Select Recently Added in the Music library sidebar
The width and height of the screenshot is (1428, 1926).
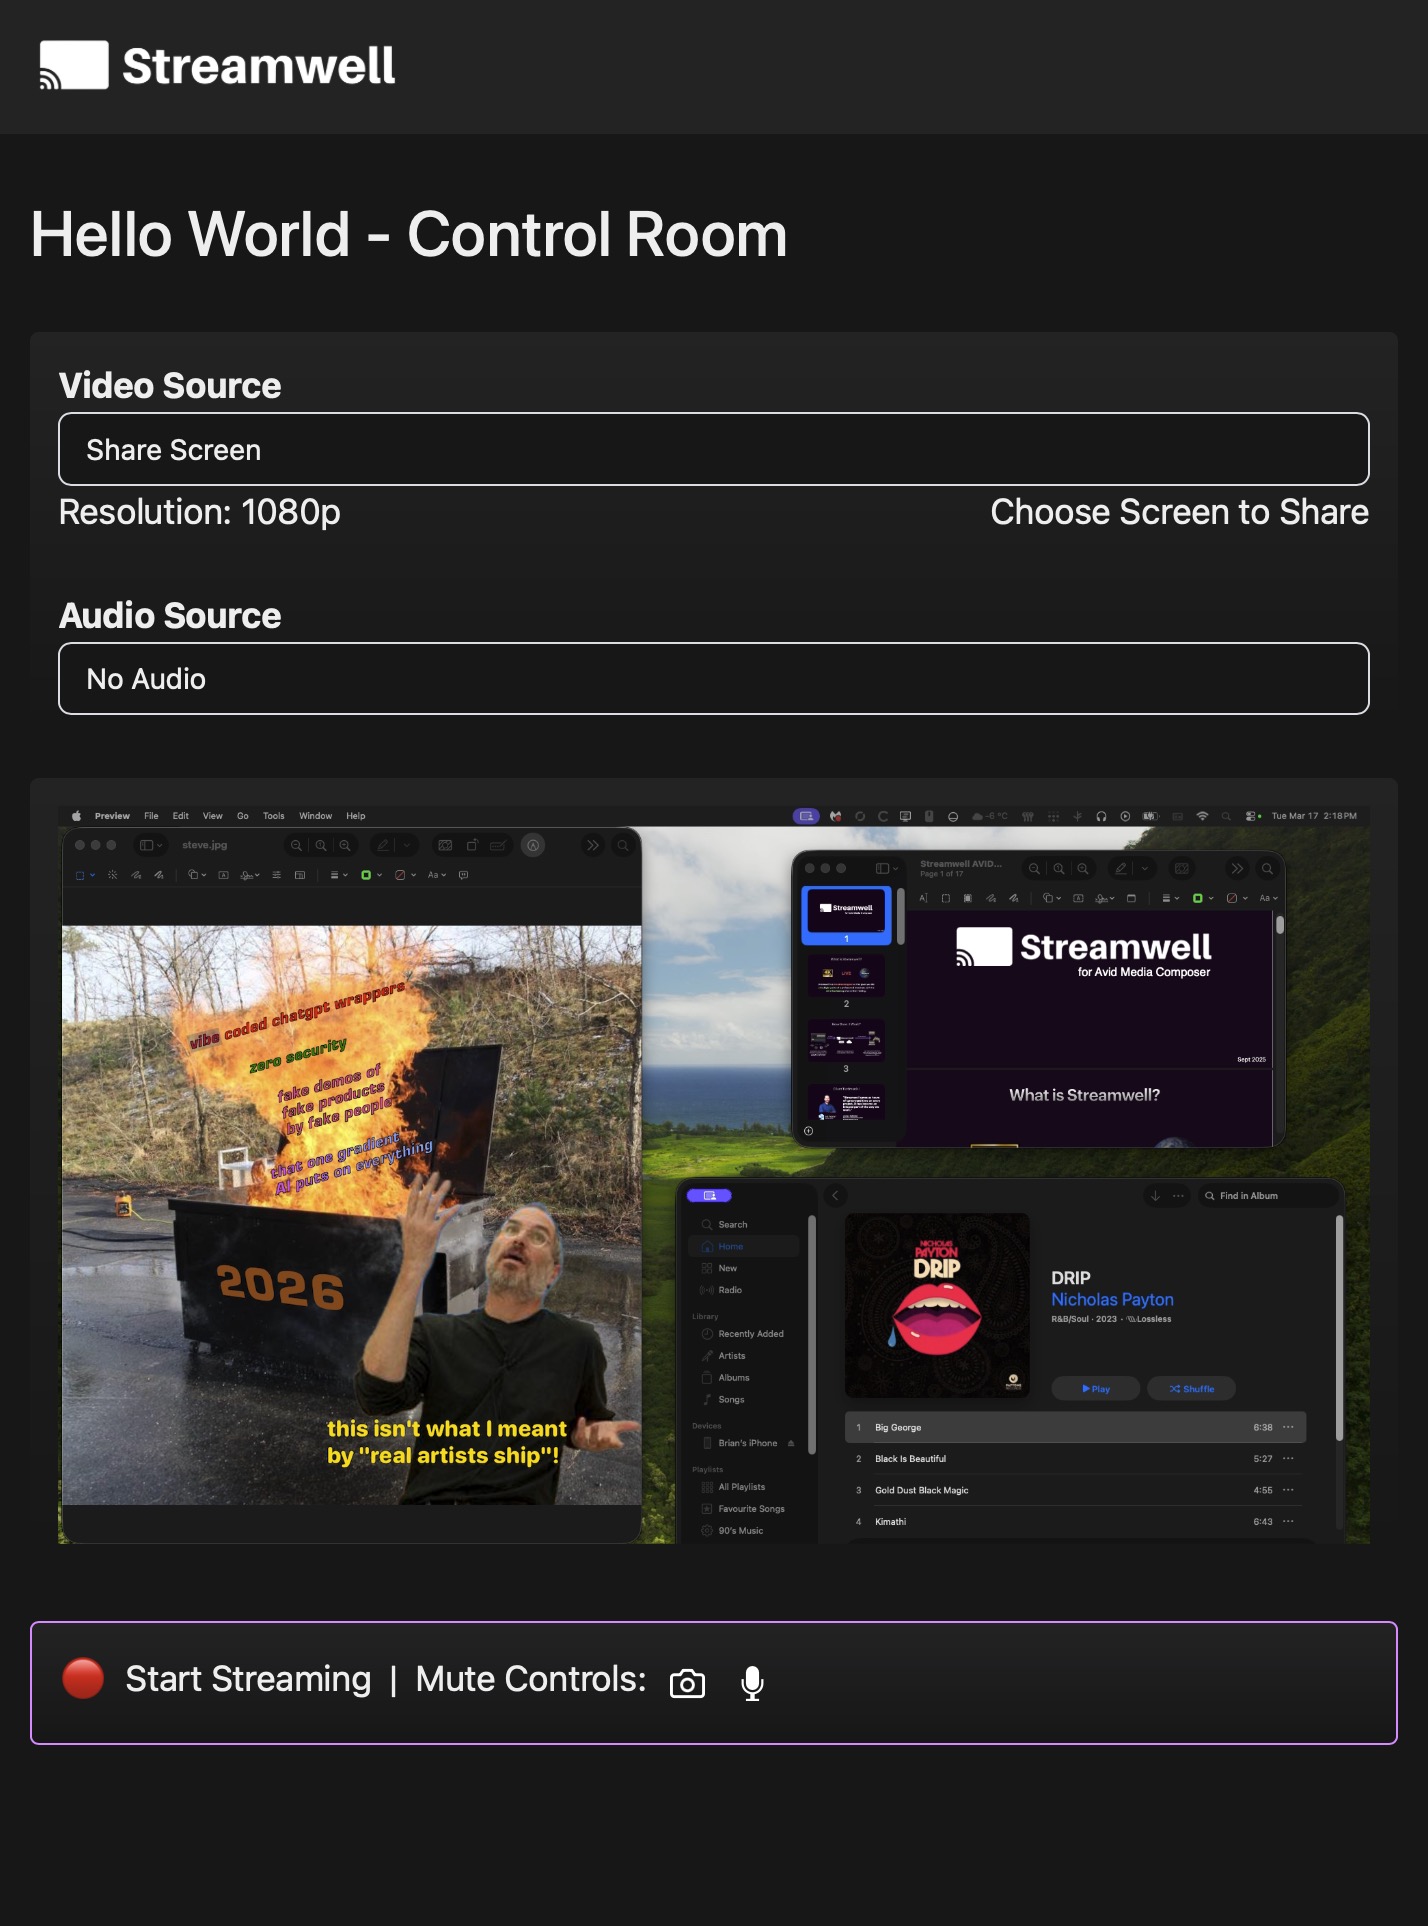point(750,1334)
